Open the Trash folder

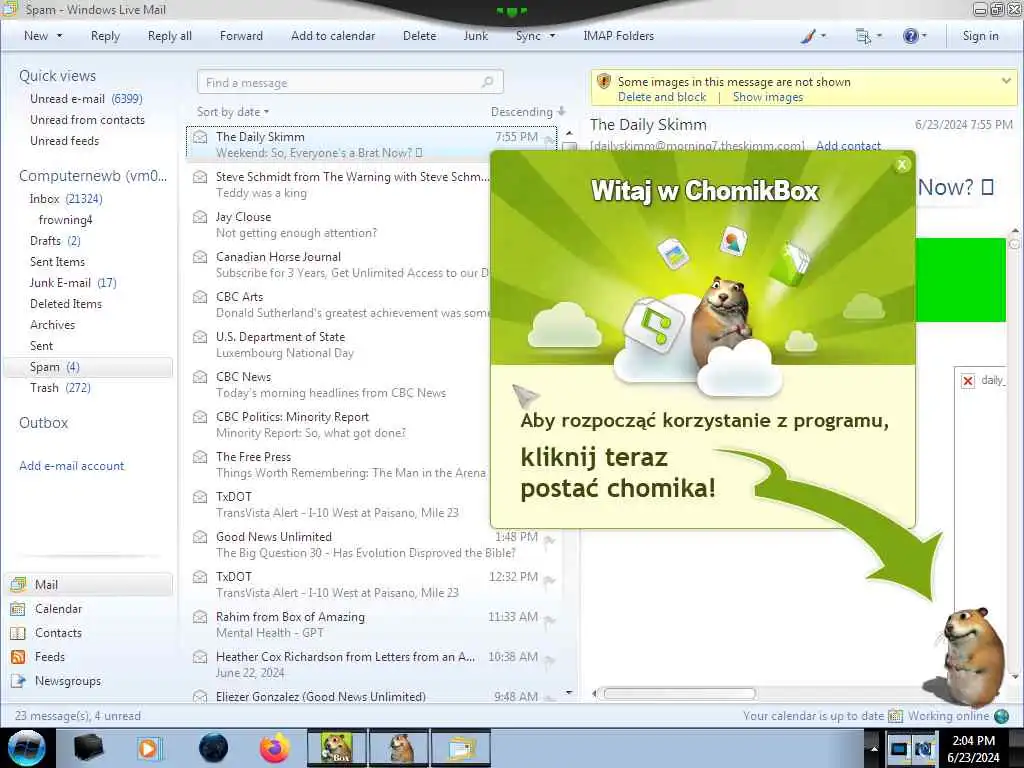[x=60, y=388]
